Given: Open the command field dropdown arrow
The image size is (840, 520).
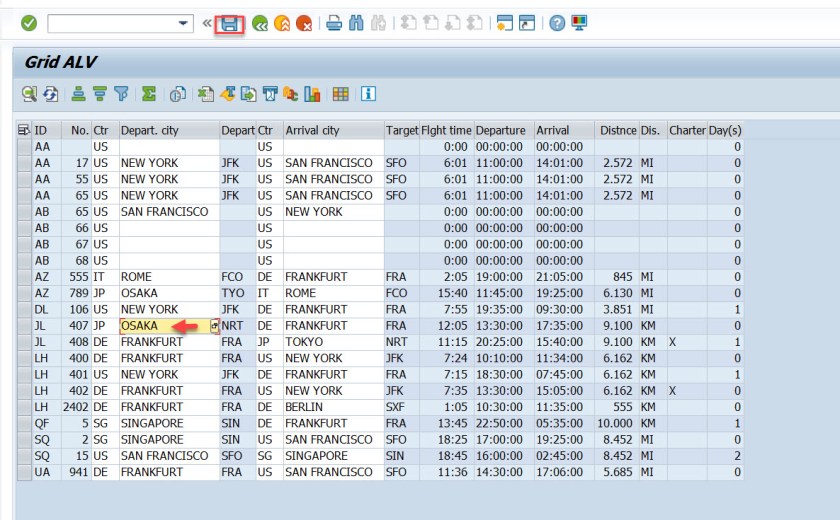Looking at the screenshot, I should click(183, 23).
